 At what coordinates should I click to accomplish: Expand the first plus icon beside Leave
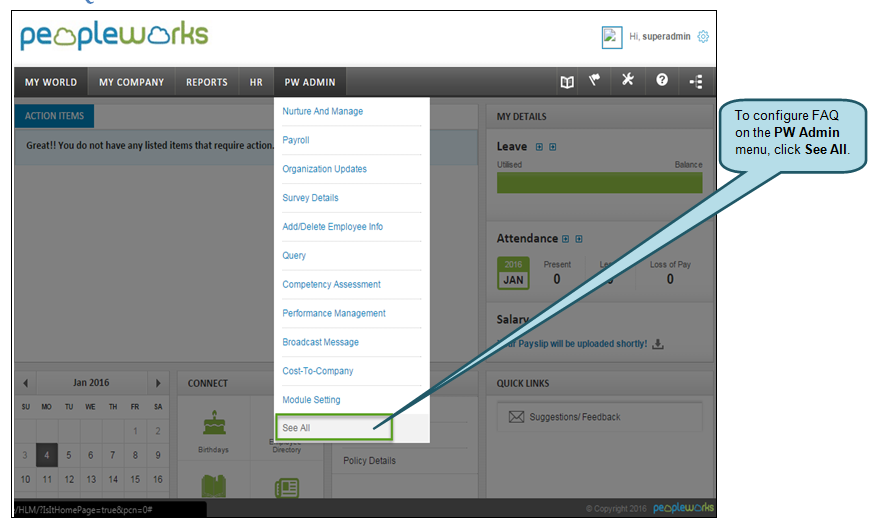539,147
